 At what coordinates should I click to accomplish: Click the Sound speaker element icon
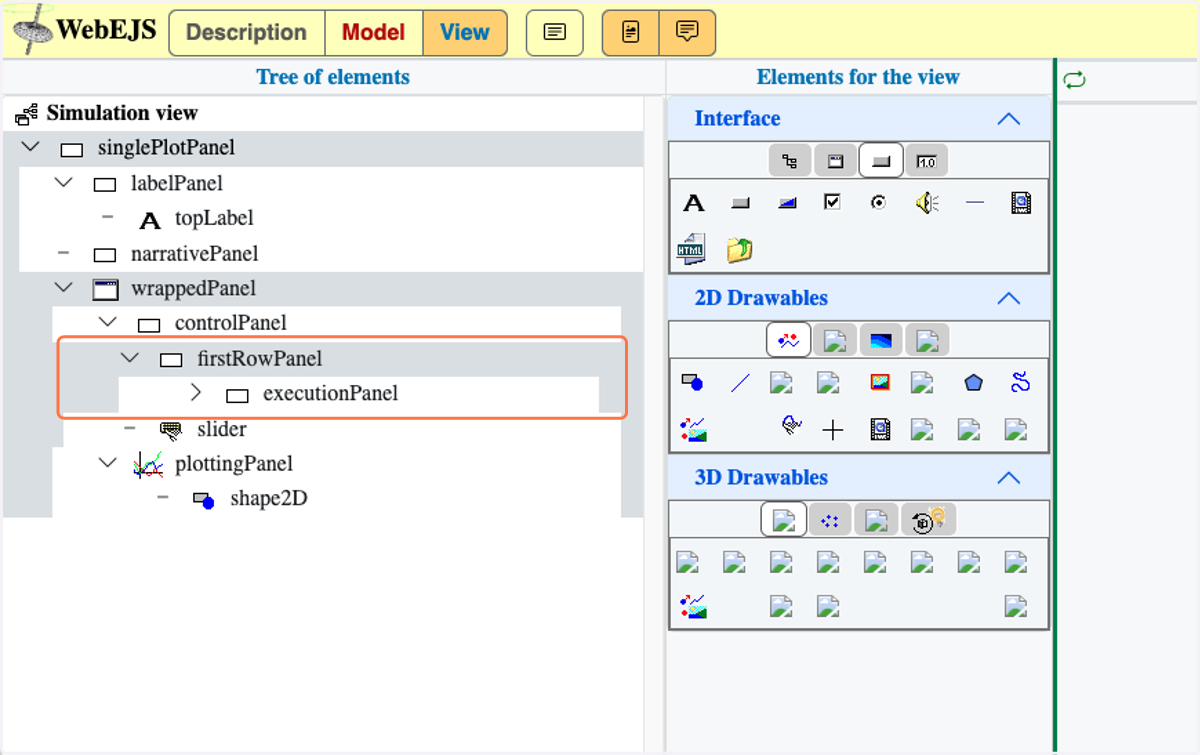[927, 203]
